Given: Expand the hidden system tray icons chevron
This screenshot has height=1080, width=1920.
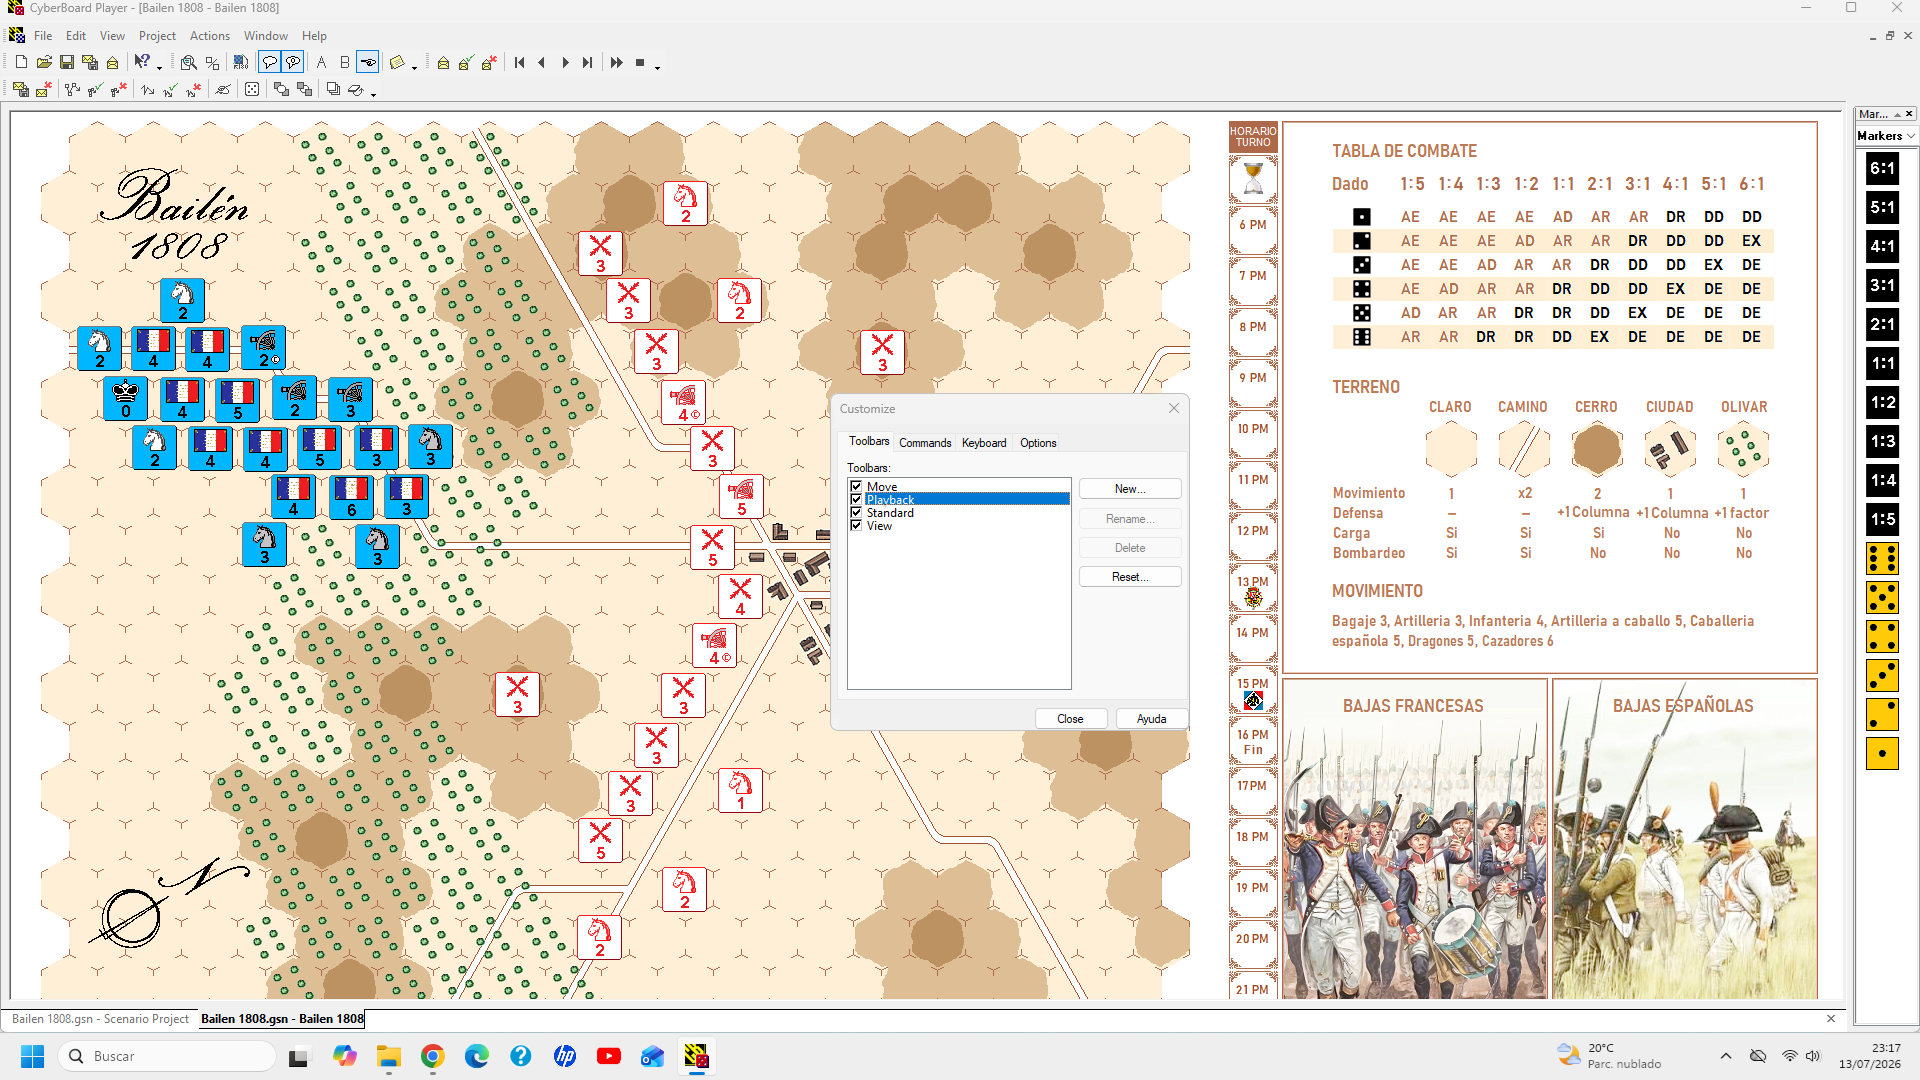Looking at the screenshot, I should [x=1726, y=1056].
